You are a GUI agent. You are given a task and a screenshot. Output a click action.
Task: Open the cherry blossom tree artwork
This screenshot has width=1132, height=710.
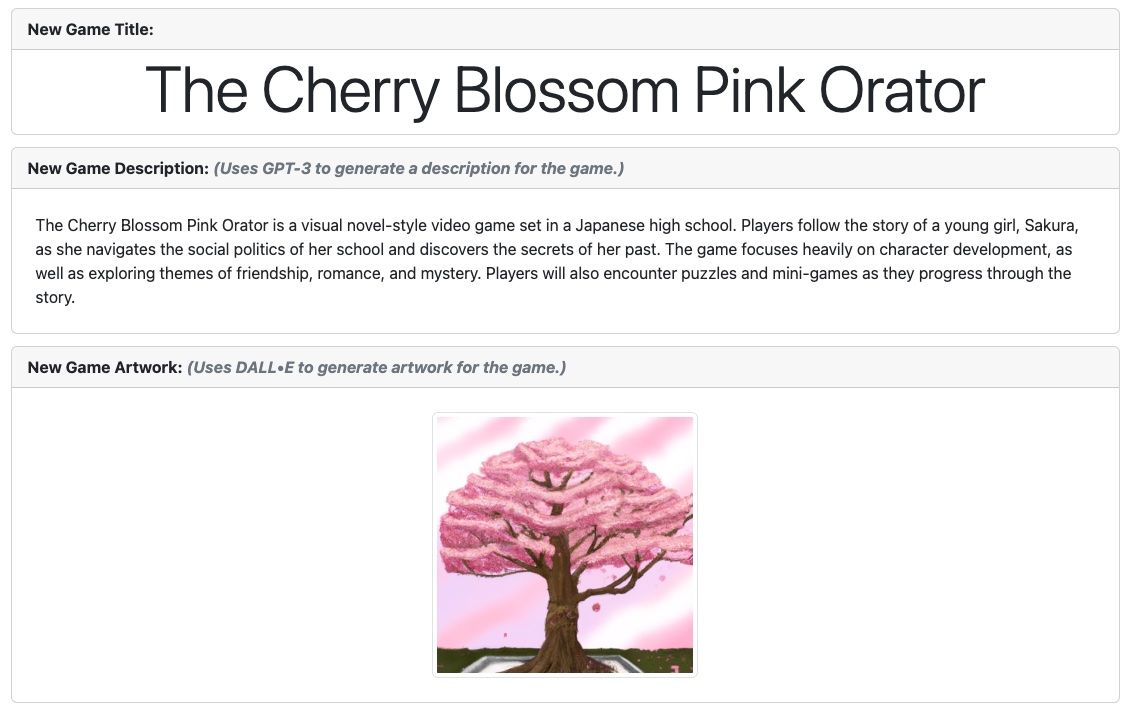point(565,545)
